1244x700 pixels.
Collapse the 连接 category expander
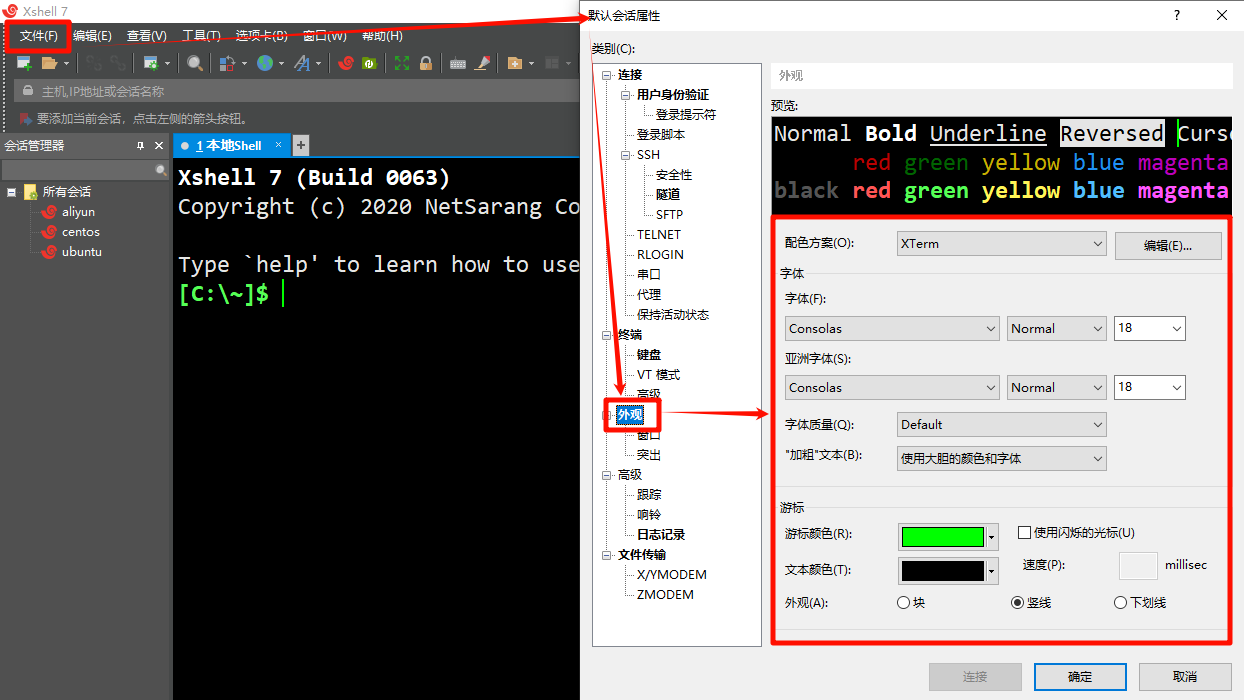[x=605, y=75]
